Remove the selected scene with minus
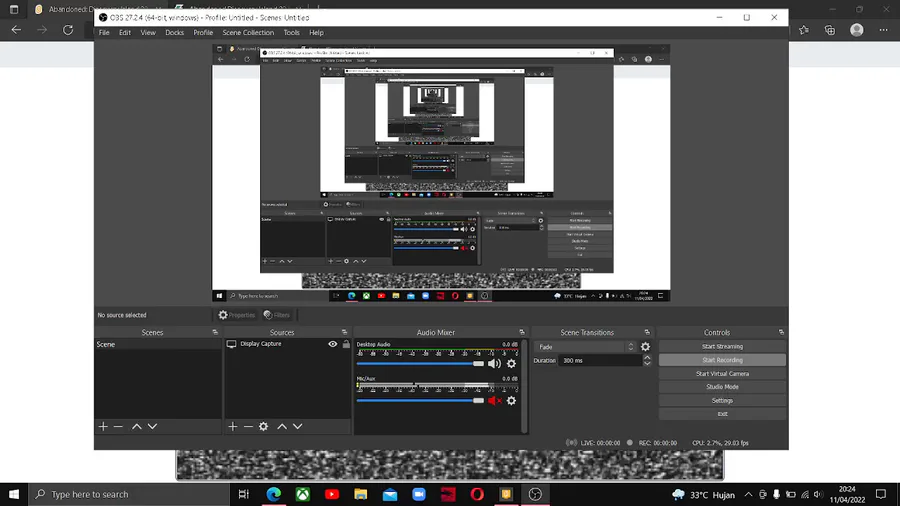The height and width of the screenshot is (506, 900). 118,426
